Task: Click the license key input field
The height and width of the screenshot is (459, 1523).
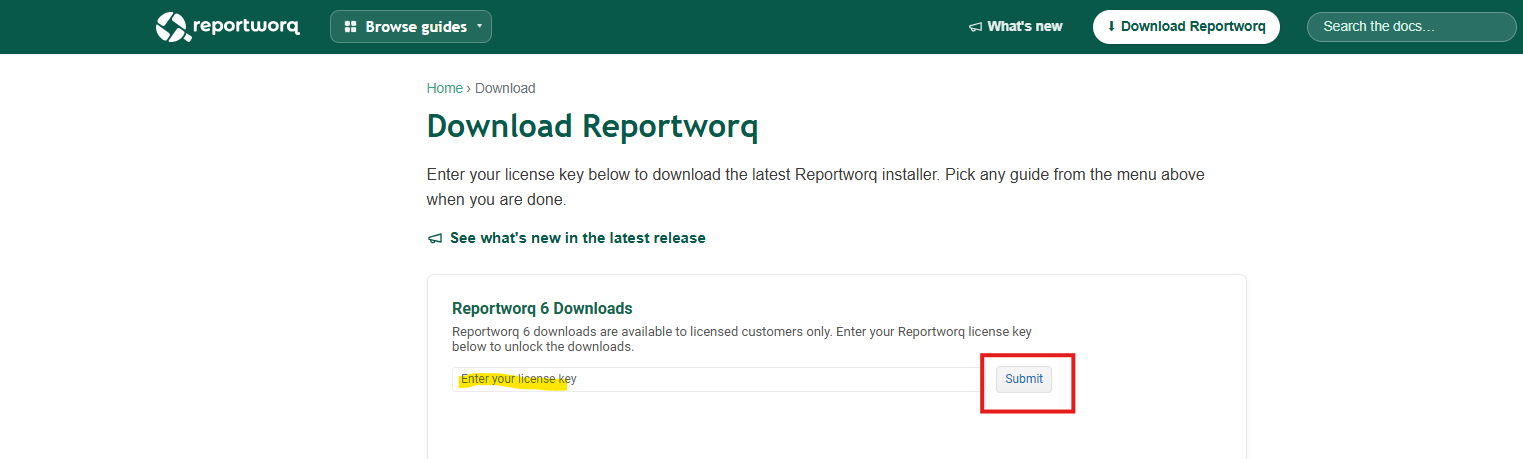Action: 718,379
